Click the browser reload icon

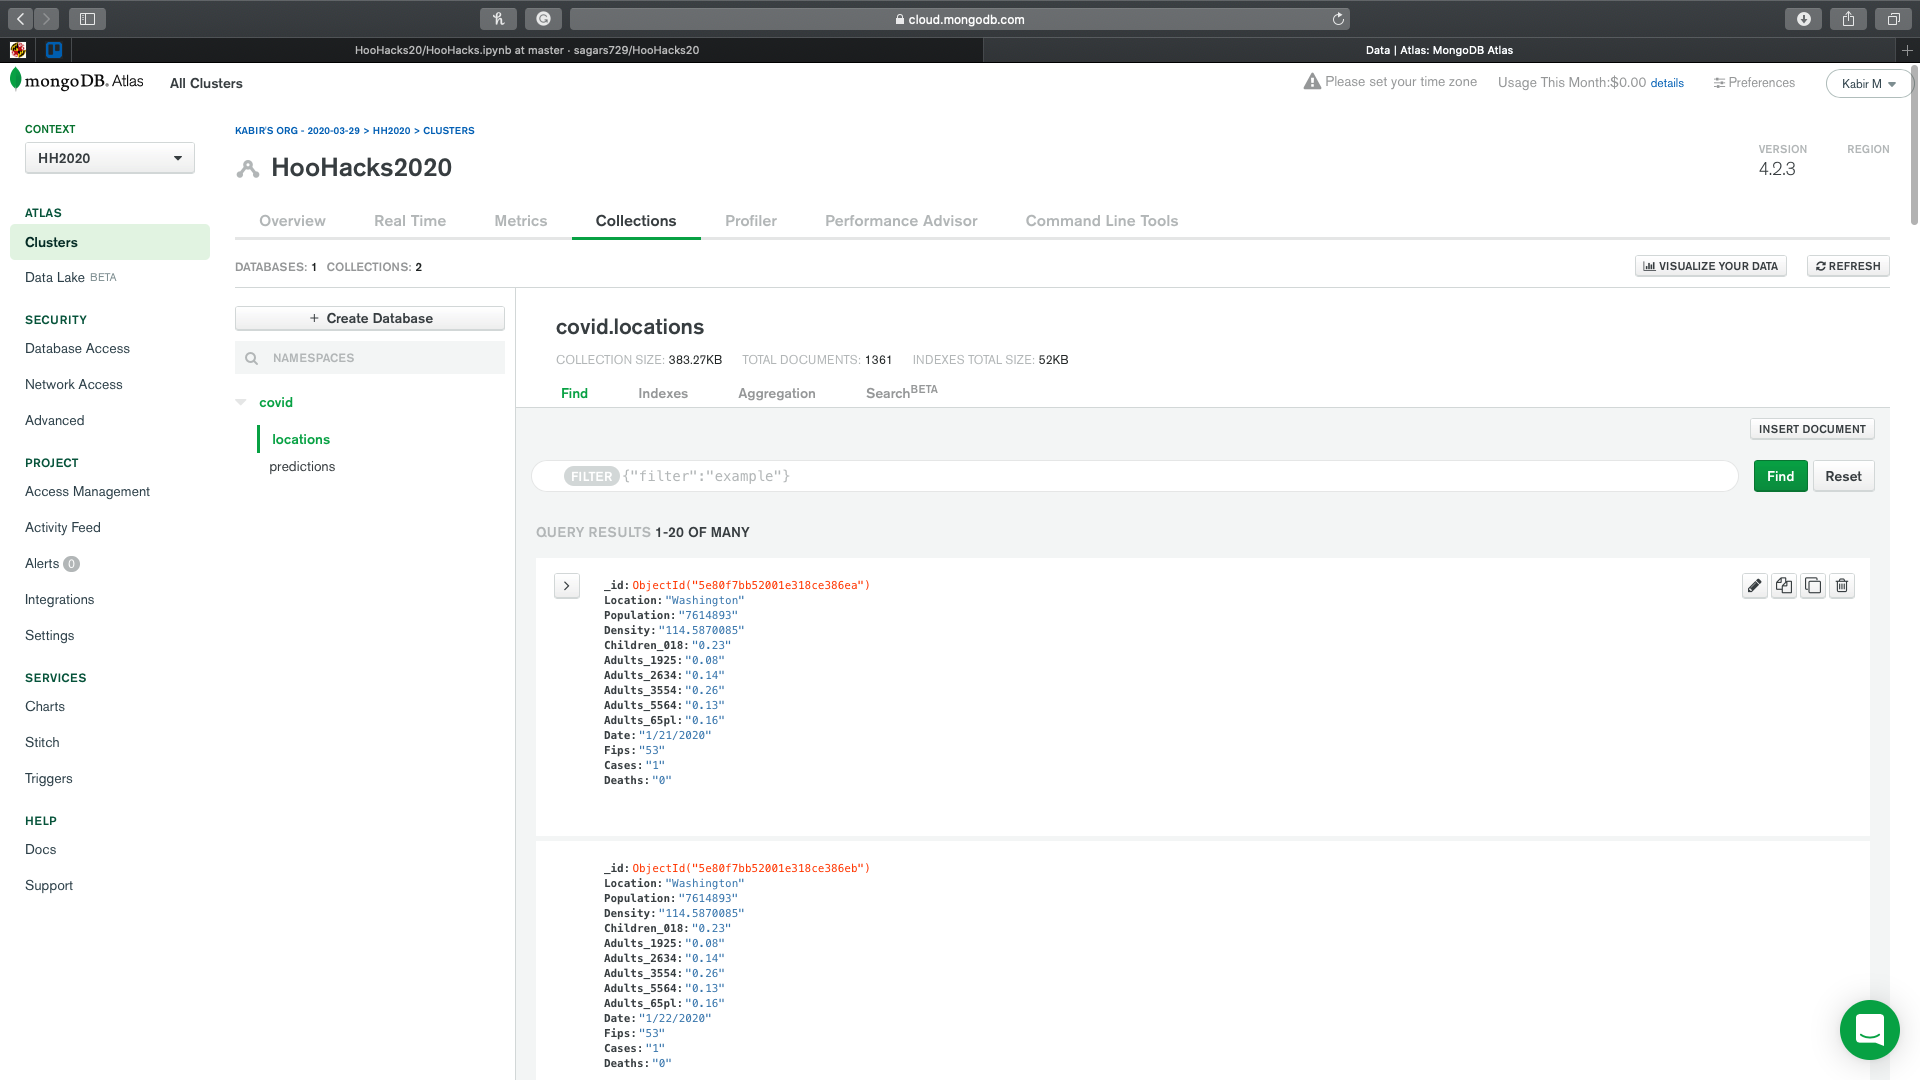click(x=1338, y=19)
